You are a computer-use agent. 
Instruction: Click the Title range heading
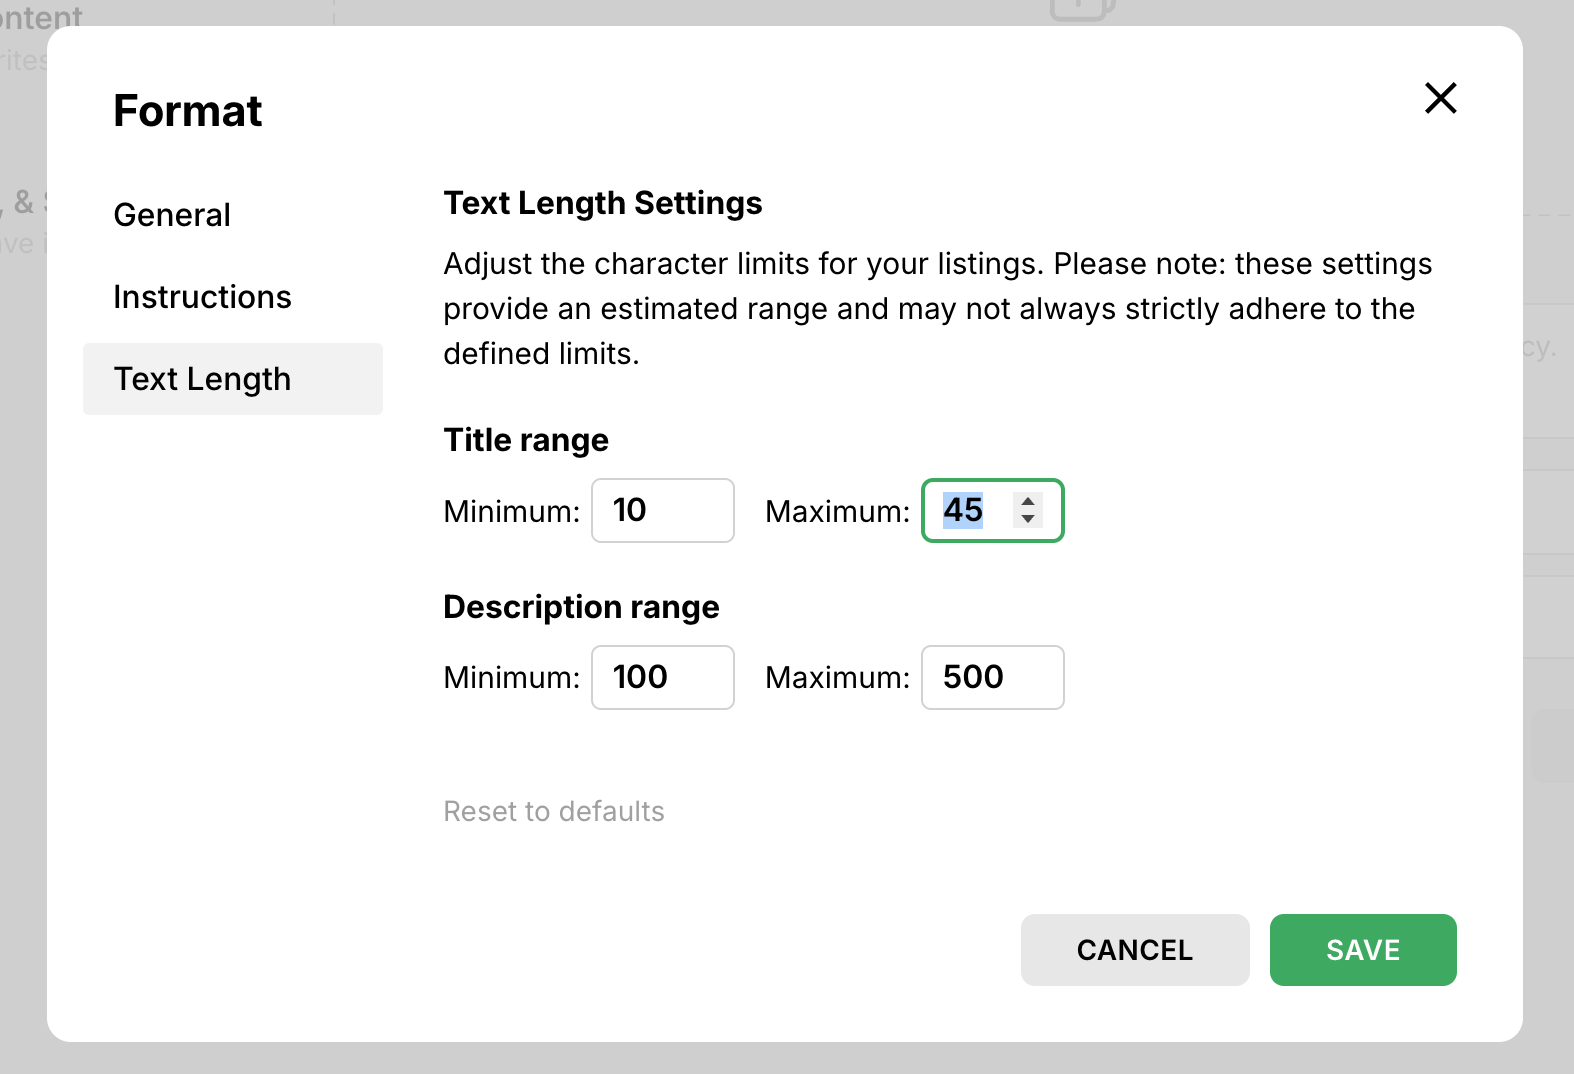[526, 440]
